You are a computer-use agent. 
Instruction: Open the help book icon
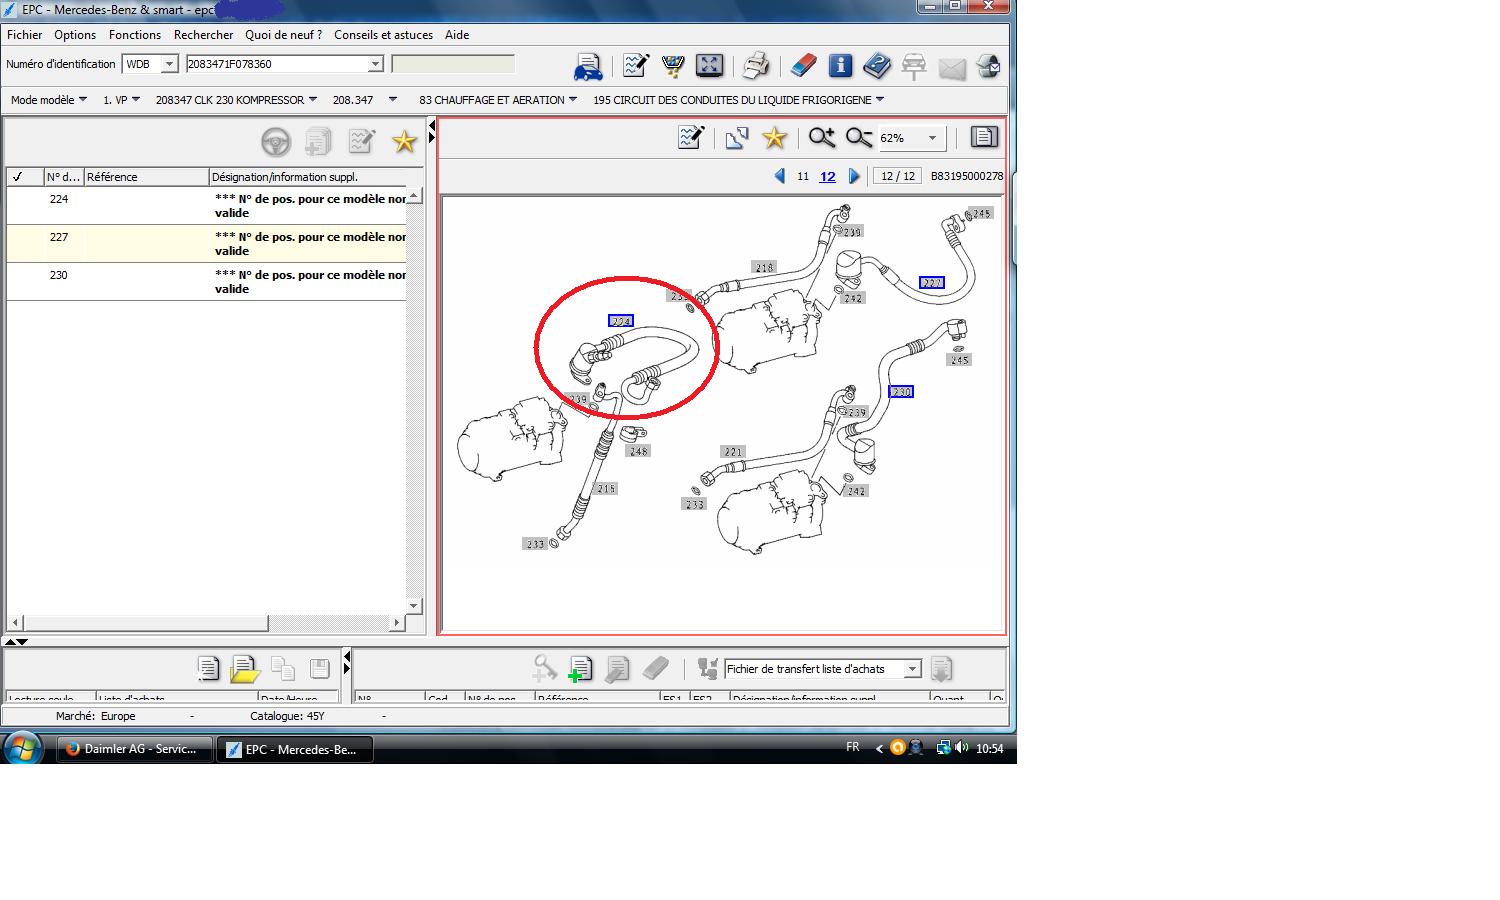pyautogui.click(x=877, y=66)
